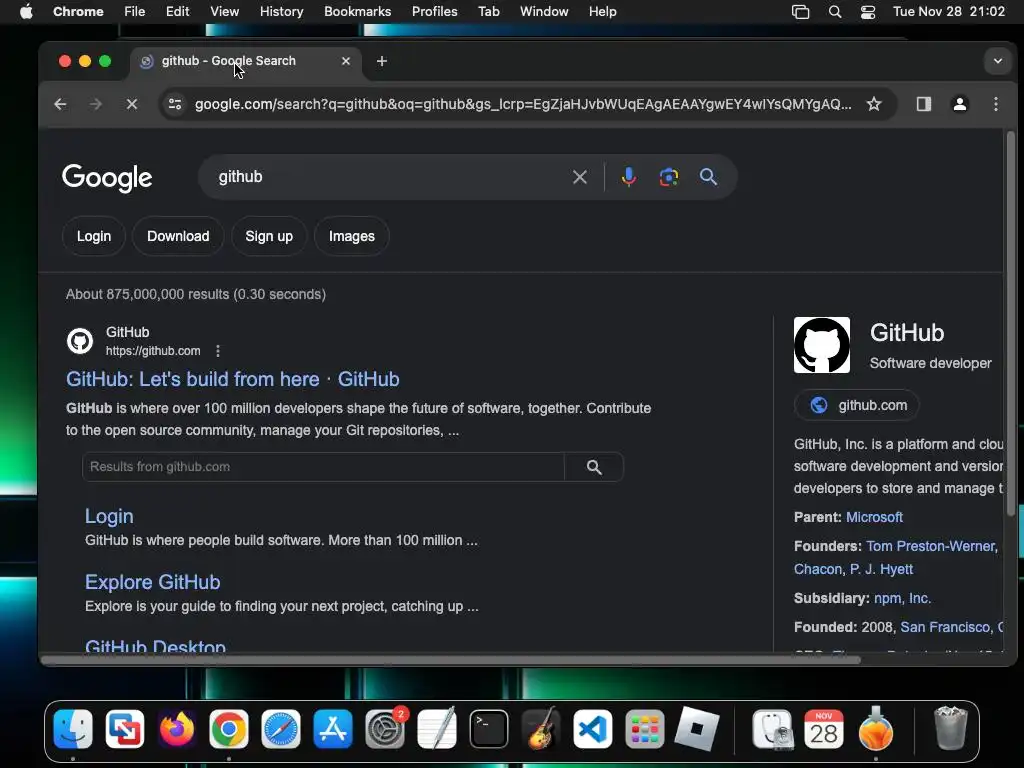This screenshot has height=768, width=1024.
Task: Open Microsoft parent link
Action: [x=874, y=517]
